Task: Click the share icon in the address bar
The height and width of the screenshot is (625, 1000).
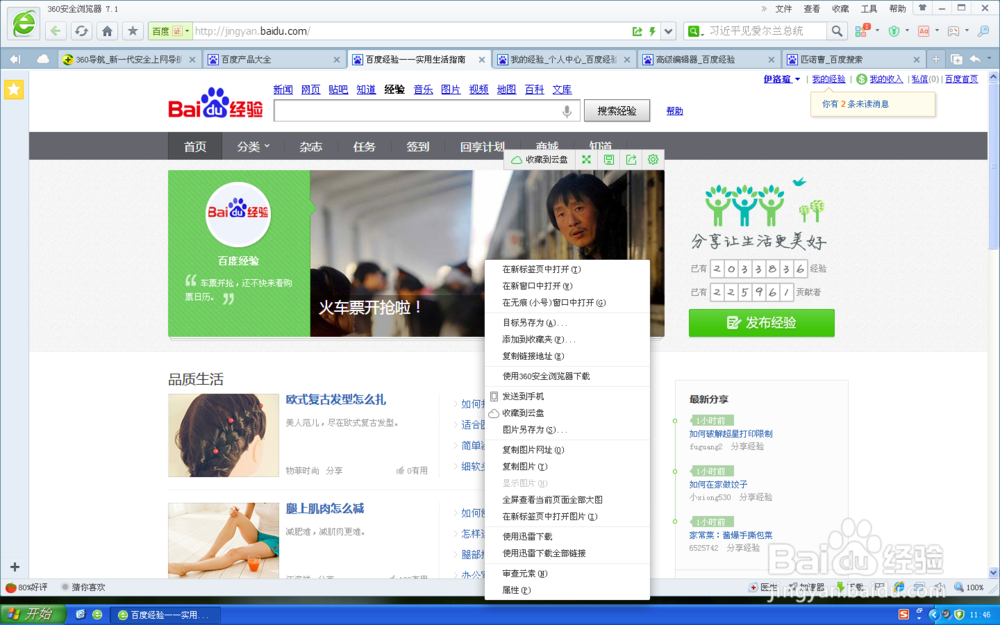Action: coord(636,31)
